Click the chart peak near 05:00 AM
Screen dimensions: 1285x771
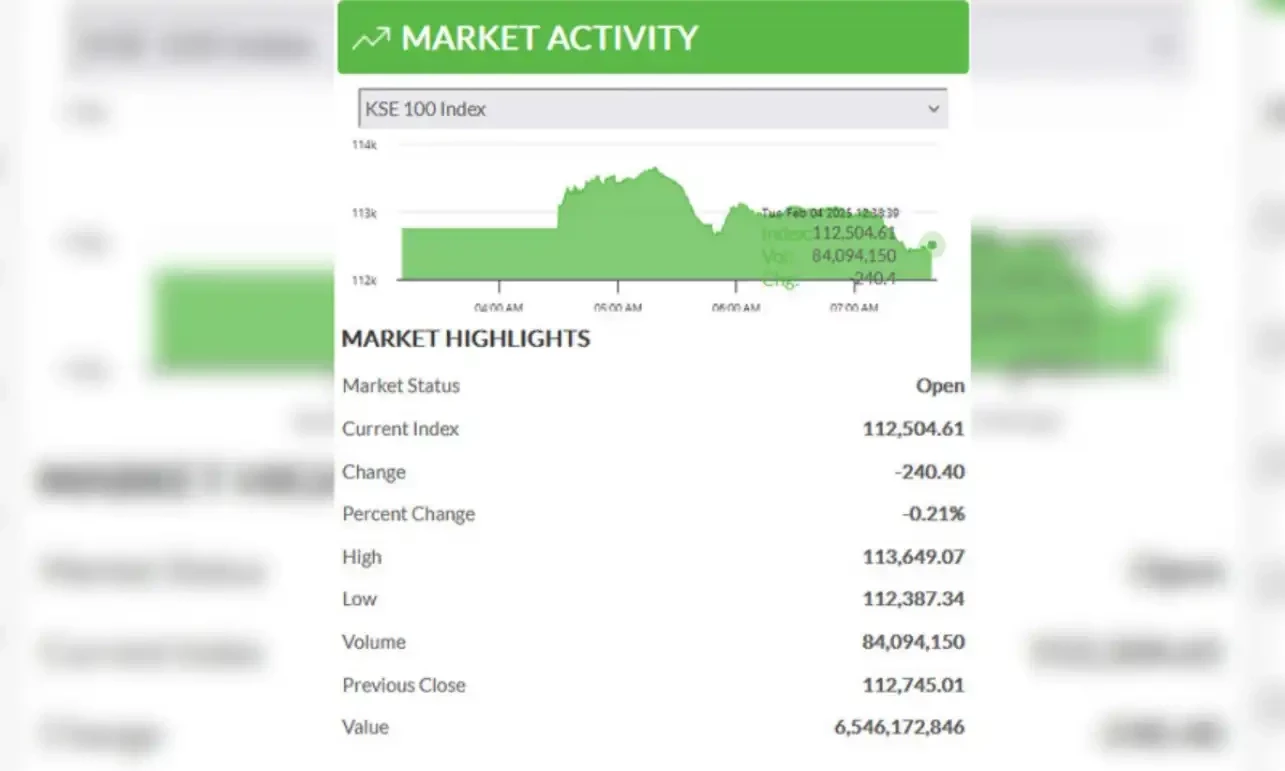pyautogui.click(x=655, y=169)
